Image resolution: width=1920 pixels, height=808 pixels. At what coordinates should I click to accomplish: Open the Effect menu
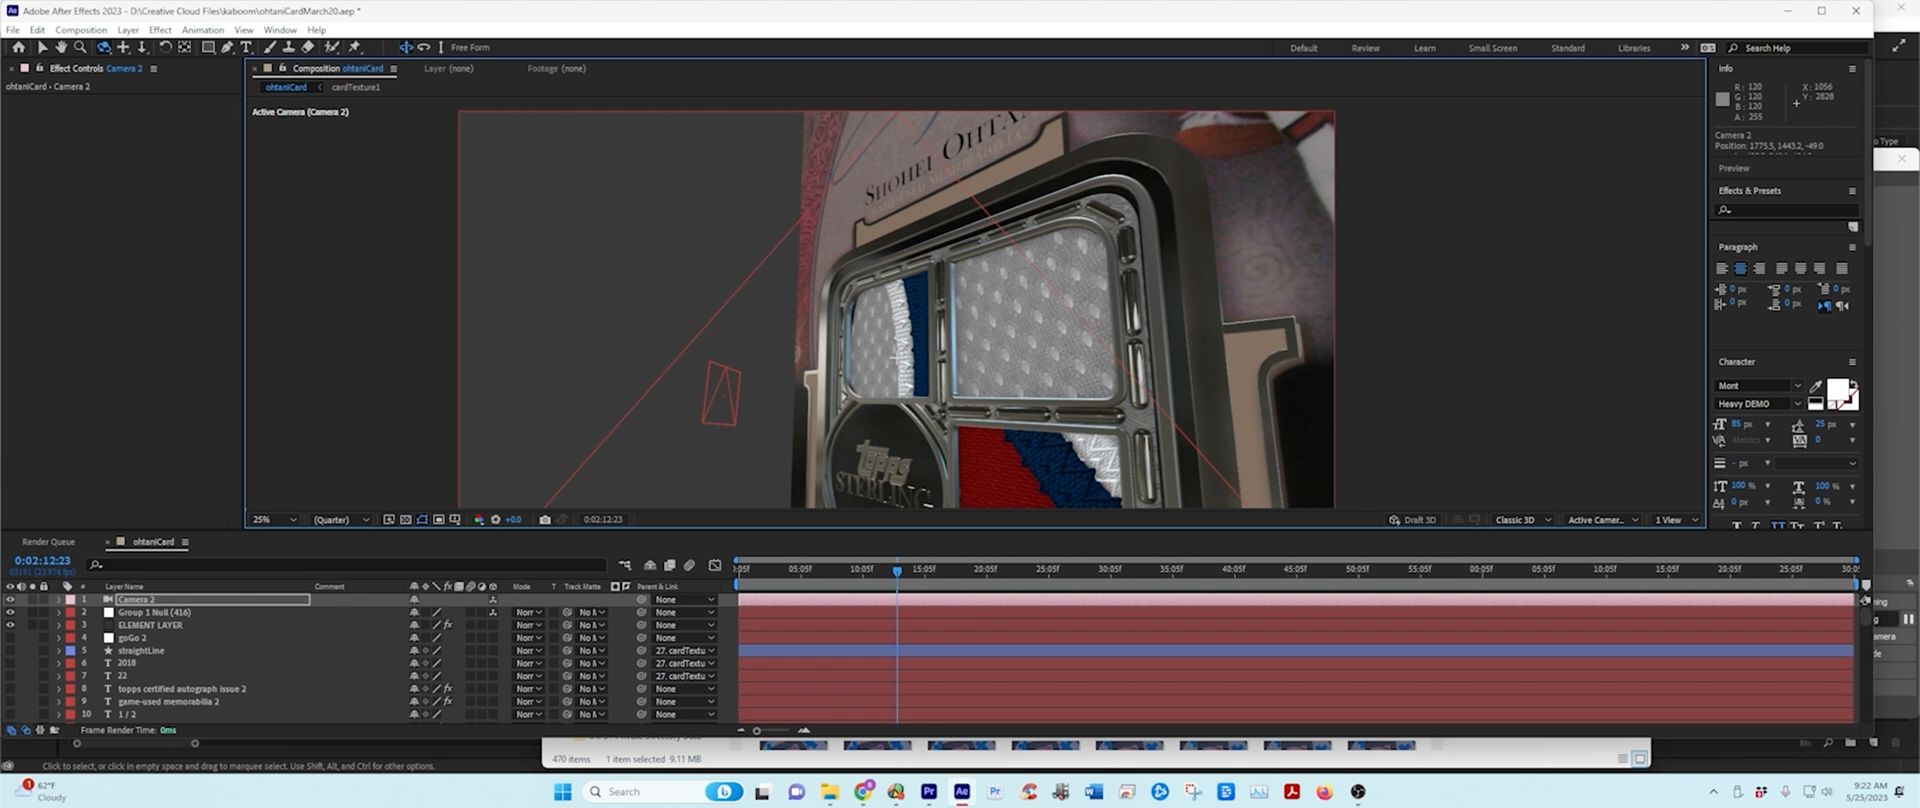click(160, 30)
